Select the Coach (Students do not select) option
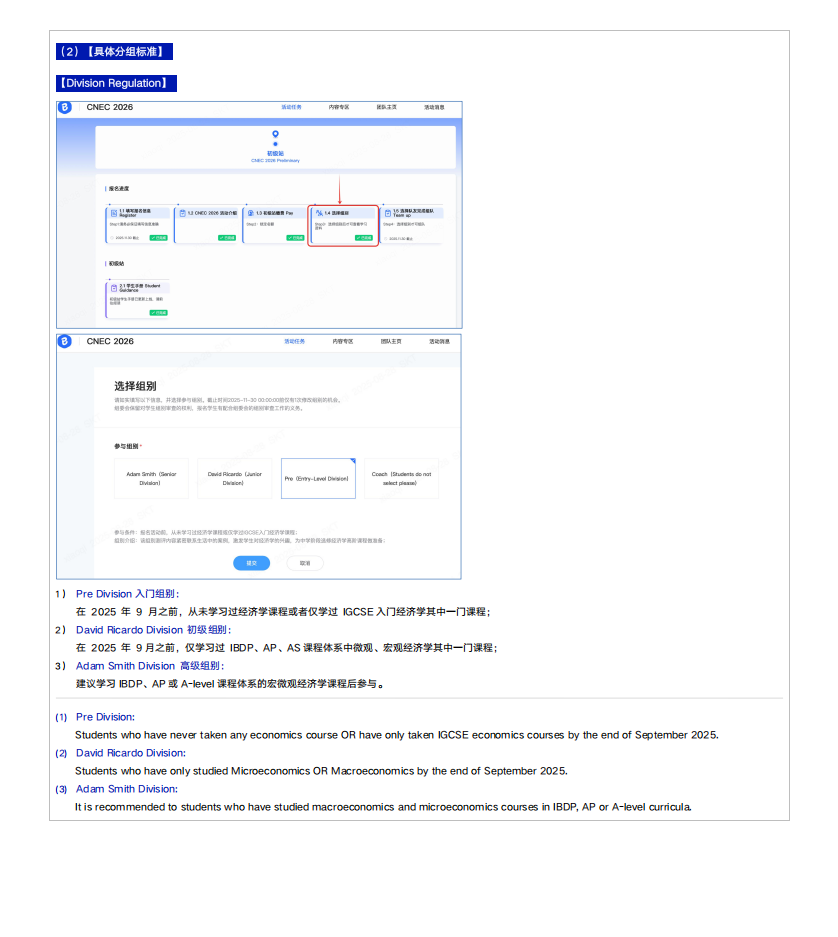Image resolution: width=838 pixels, height=937 pixels. [x=400, y=478]
